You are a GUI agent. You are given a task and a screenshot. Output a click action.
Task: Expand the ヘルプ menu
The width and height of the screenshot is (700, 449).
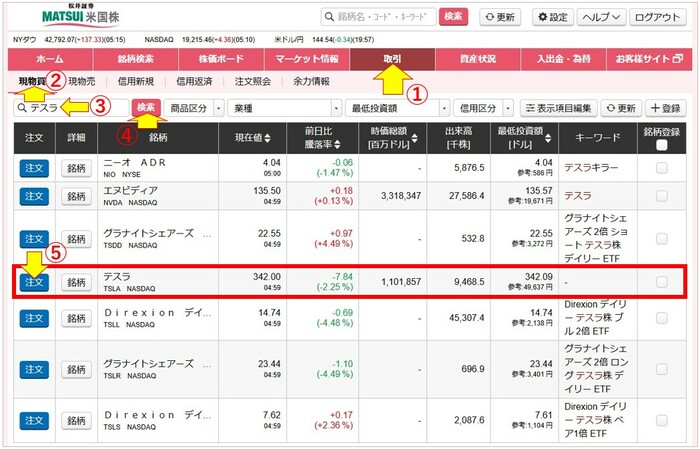[601, 17]
